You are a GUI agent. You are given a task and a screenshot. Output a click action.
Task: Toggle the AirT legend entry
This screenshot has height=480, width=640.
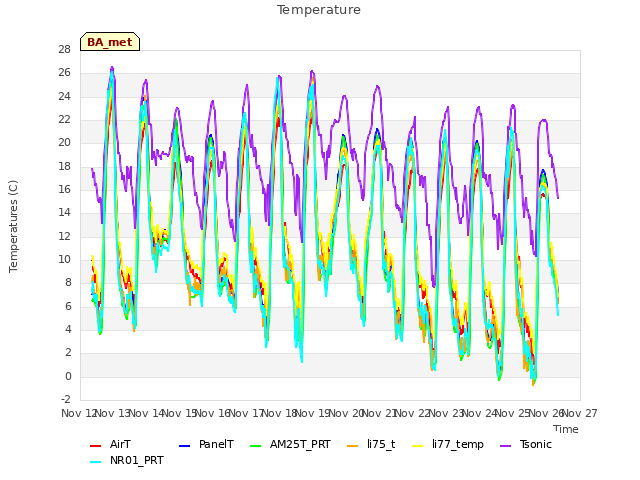[x=110, y=444]
